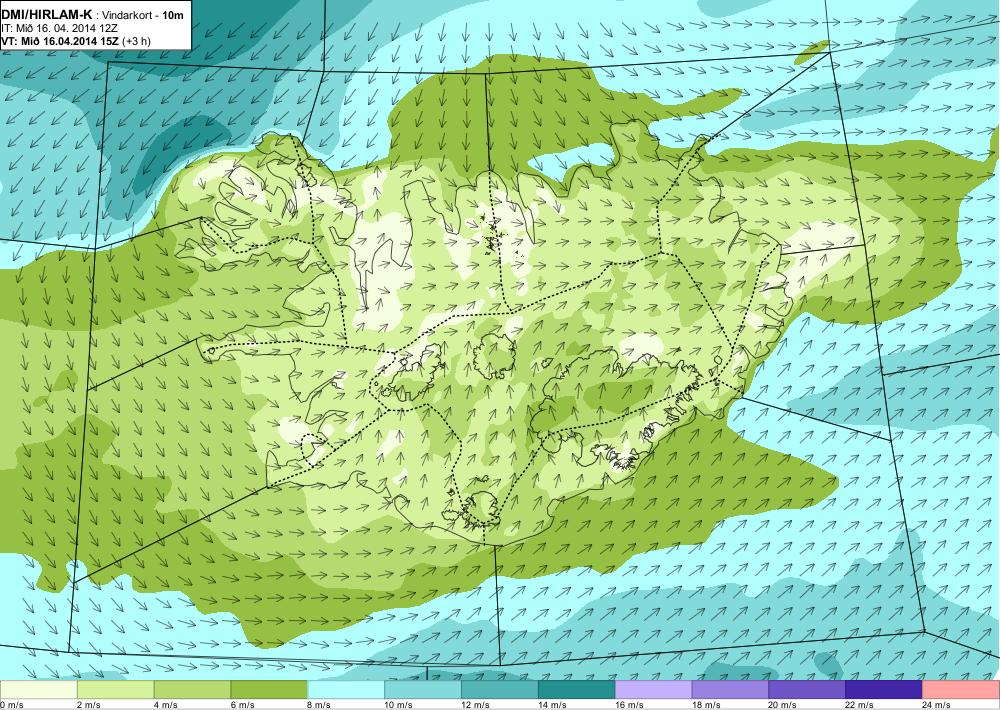
Task: Choose the legend swatch between 18 and 20 m/s
Action: 730,690
